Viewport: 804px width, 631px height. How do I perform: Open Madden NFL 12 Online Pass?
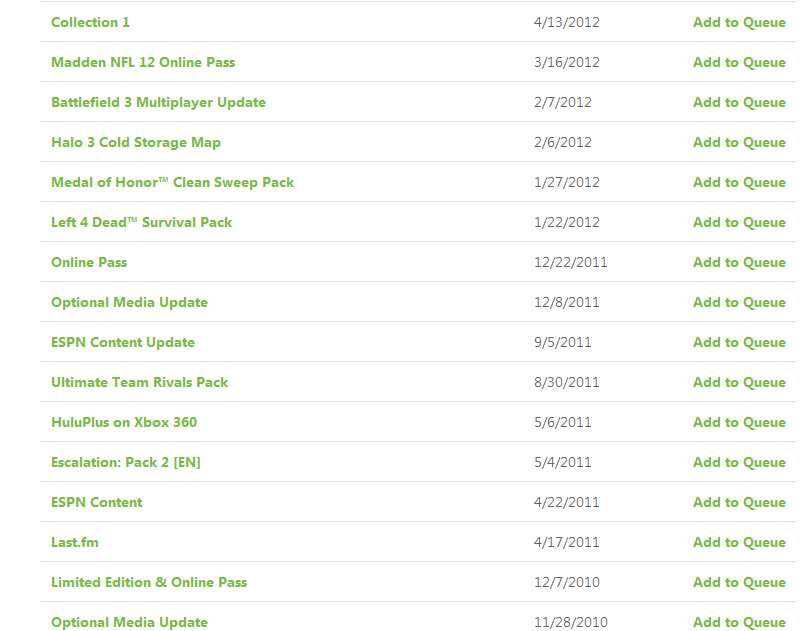143,63
